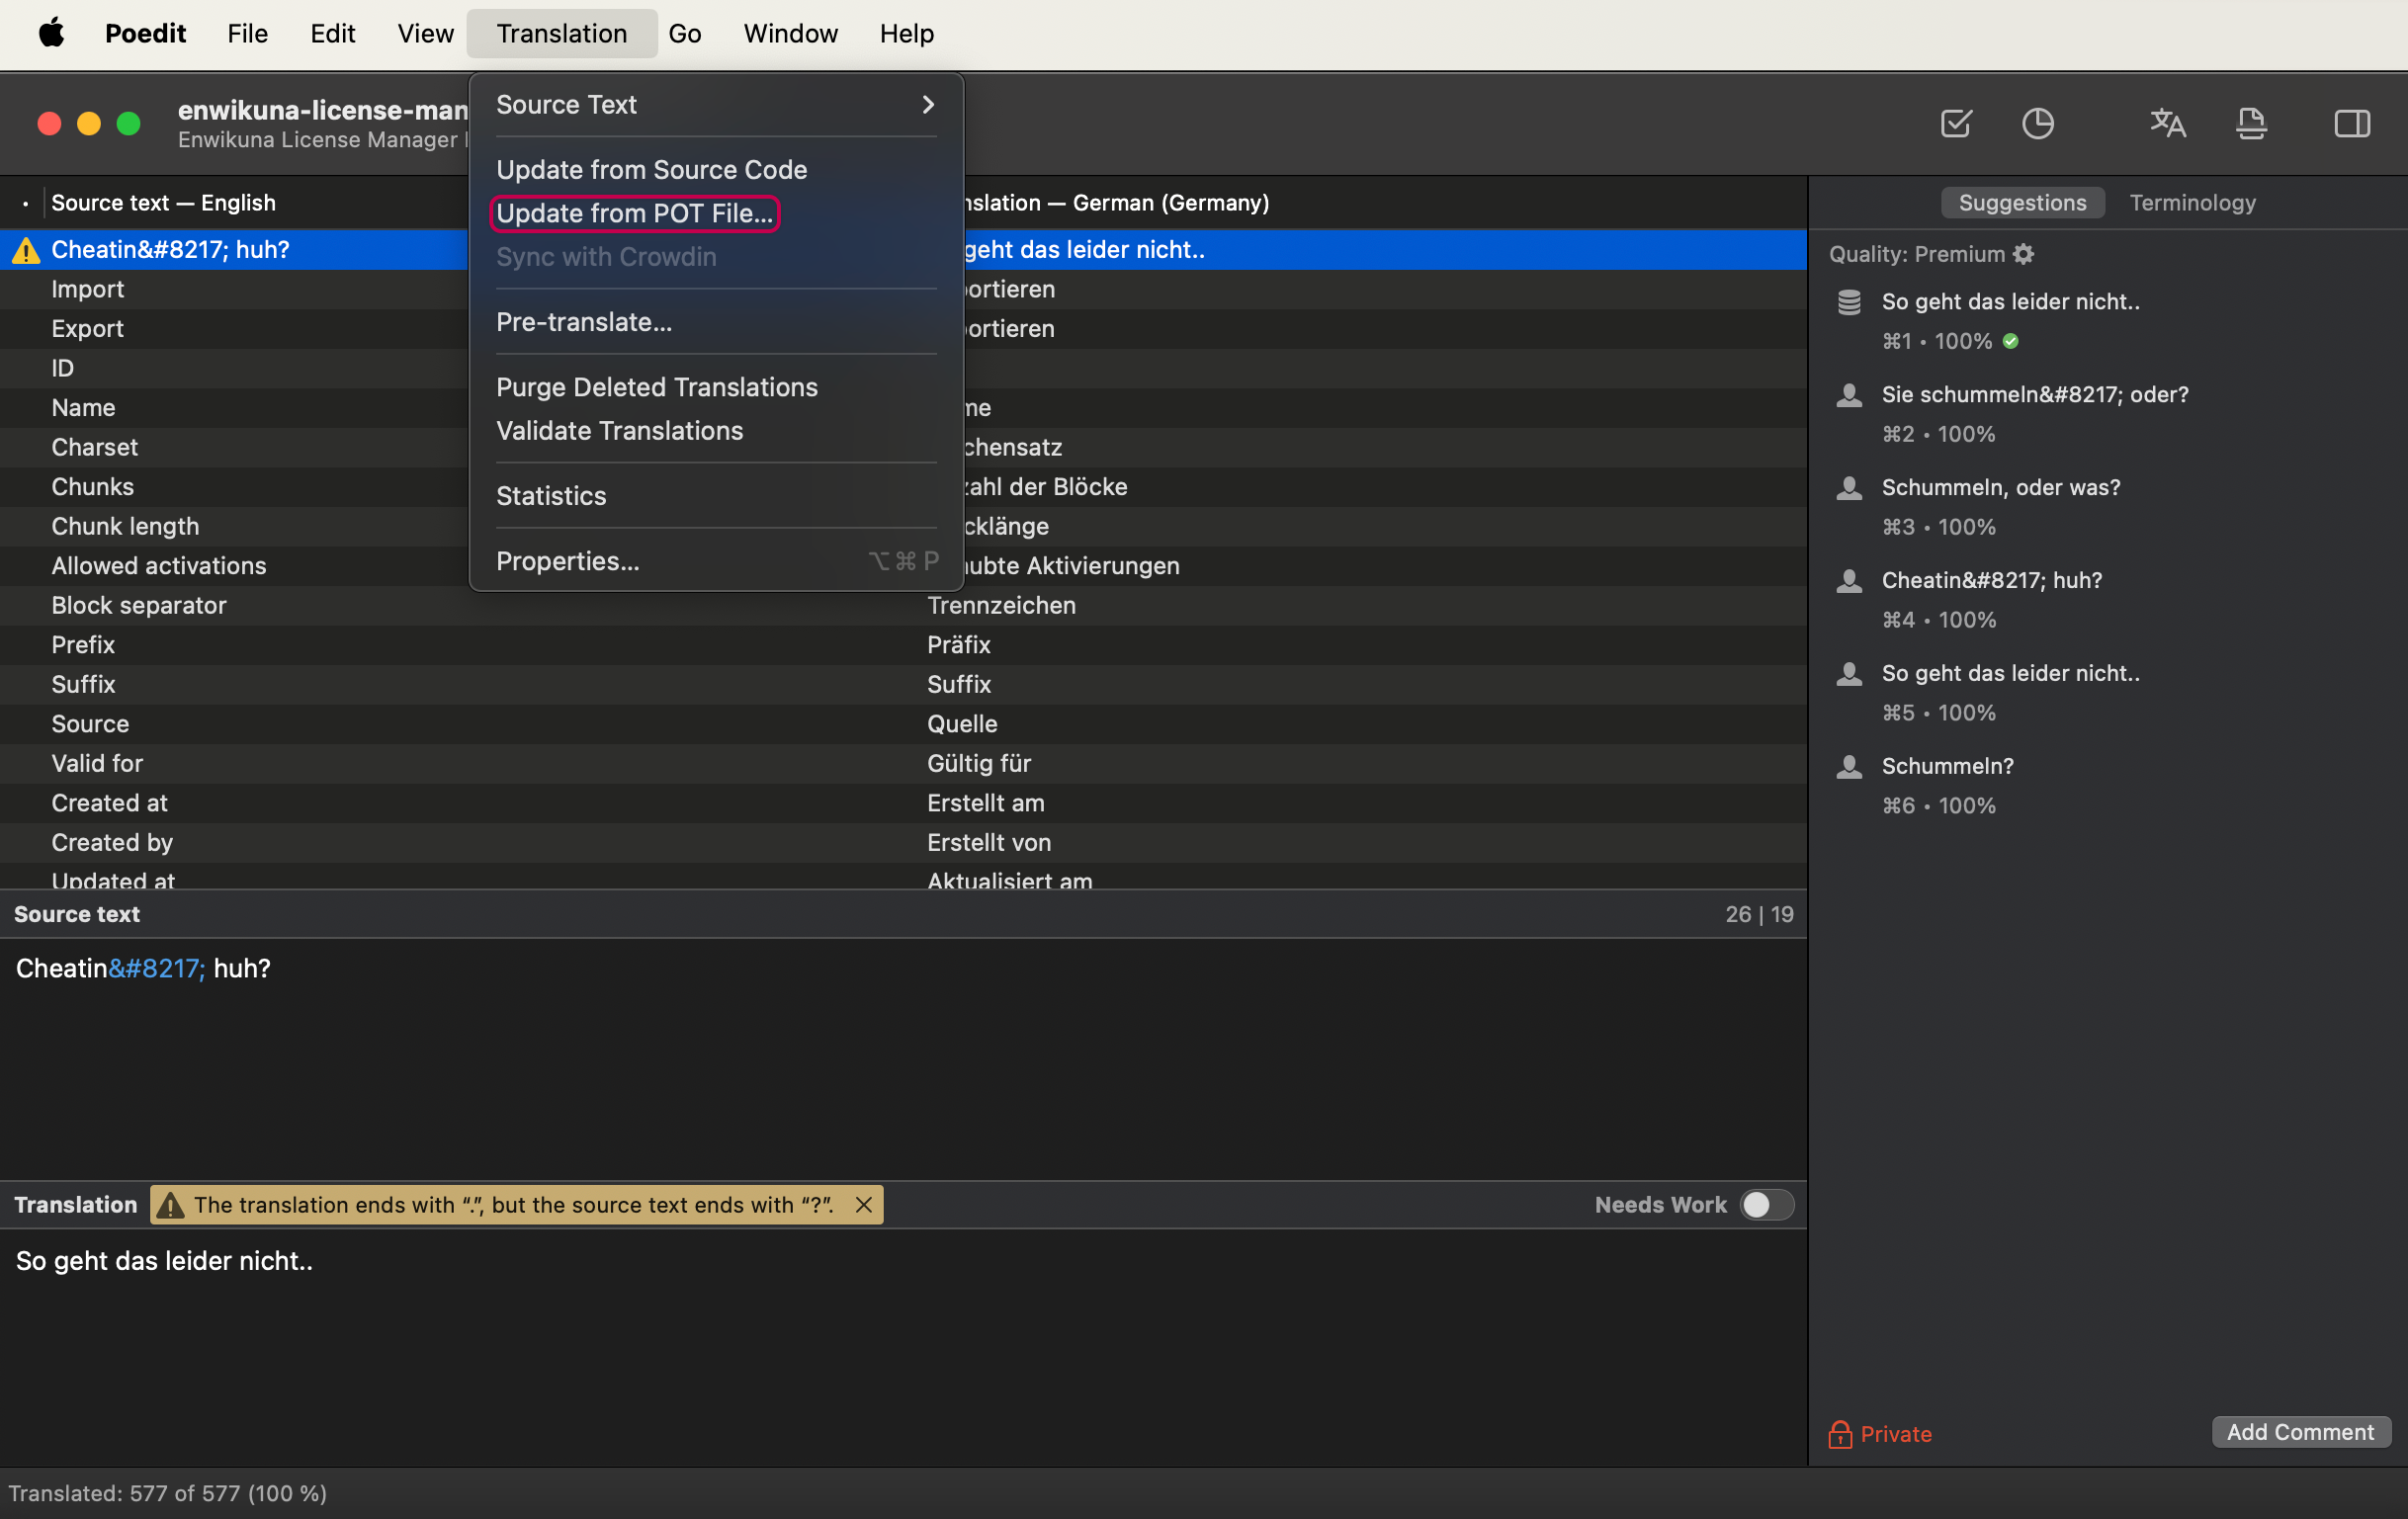The width and height of the screenshot is (2408, 1519).
Task: Click the Sync/upload toolbar icon
Action: pyautogui.click(x=2251, y=123)
